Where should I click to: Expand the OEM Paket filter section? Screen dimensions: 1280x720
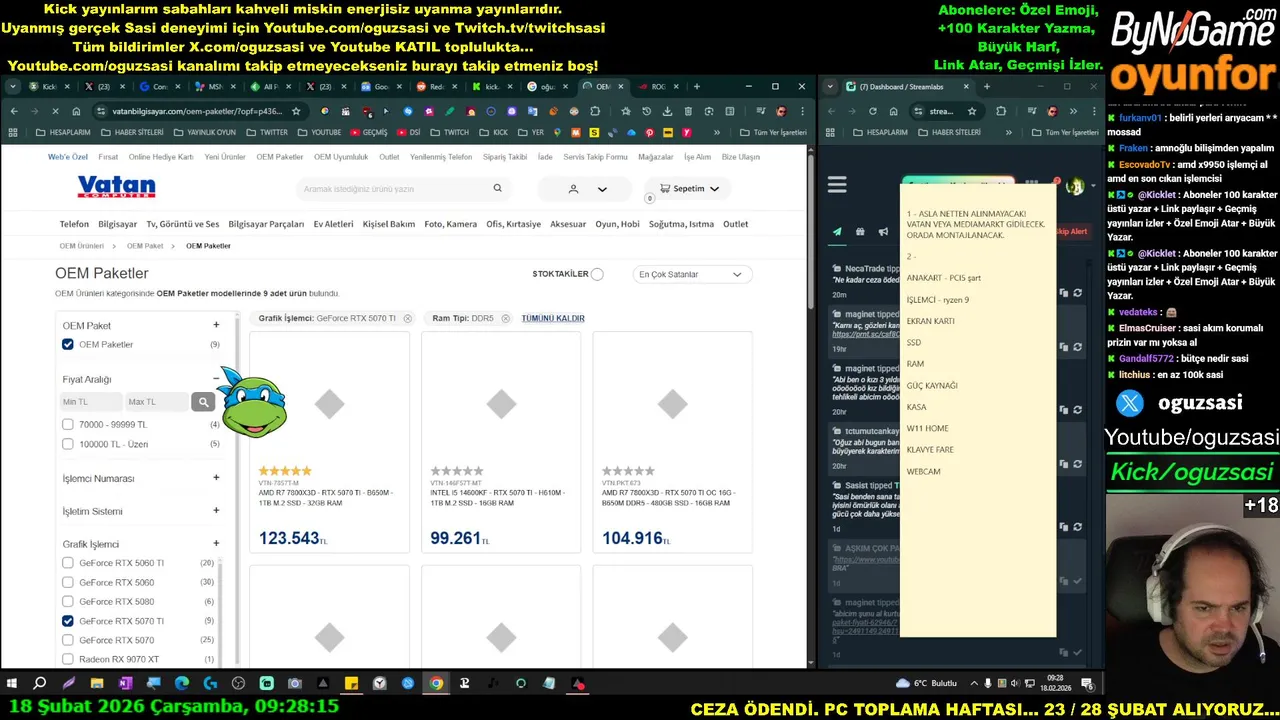click(216, 325)
